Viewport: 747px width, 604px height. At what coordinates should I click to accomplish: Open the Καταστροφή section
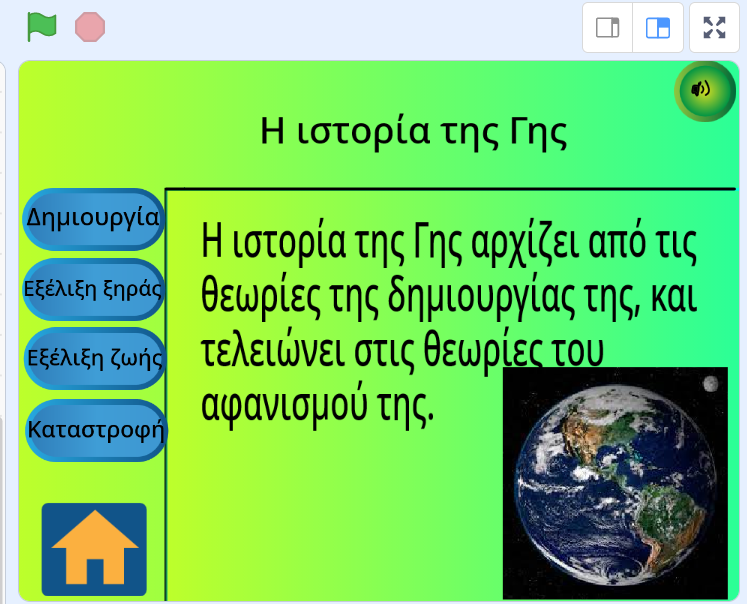click(96, 430)
